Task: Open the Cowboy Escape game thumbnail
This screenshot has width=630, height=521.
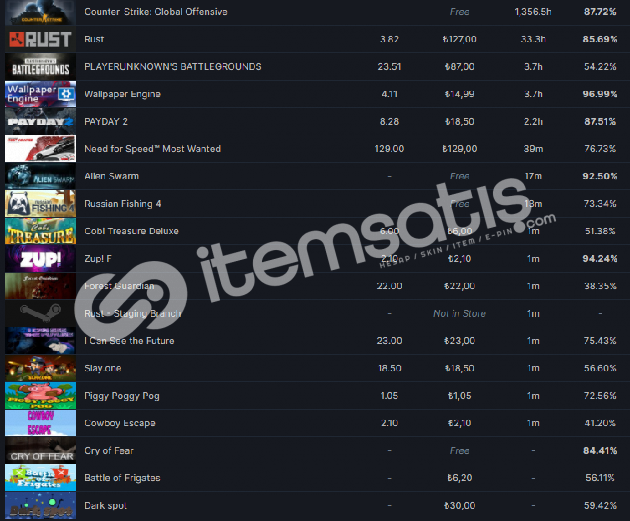Action: click(x=40, y=423)
